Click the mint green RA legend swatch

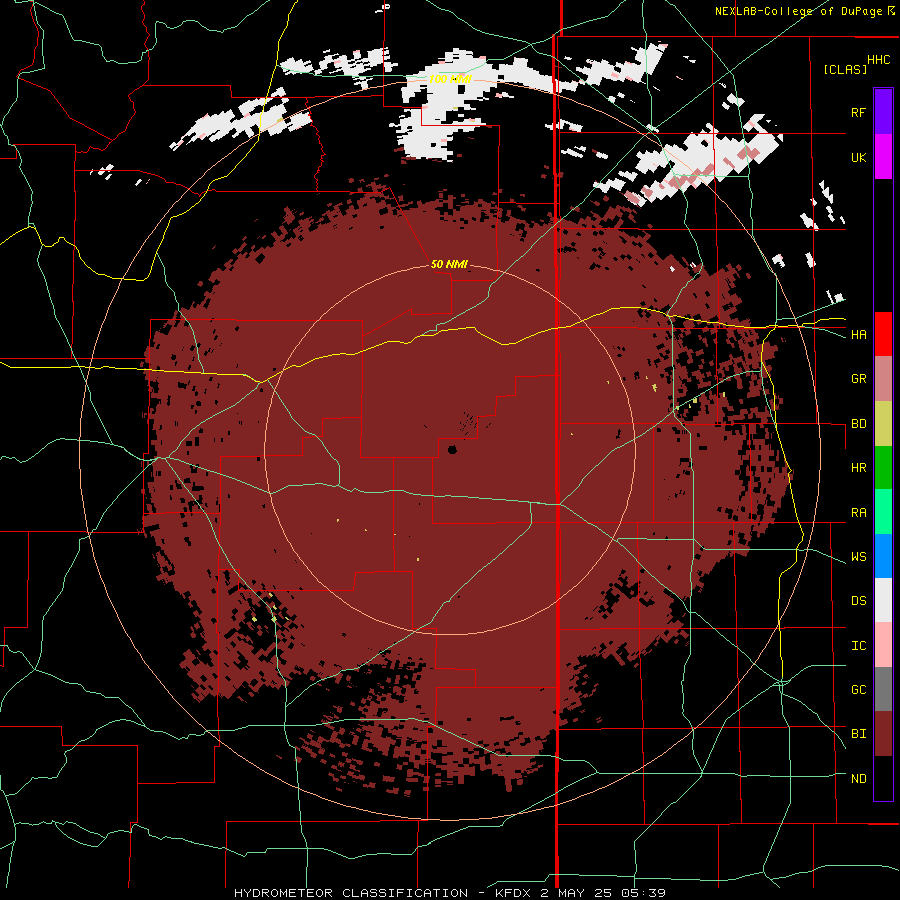pos(883,512)
